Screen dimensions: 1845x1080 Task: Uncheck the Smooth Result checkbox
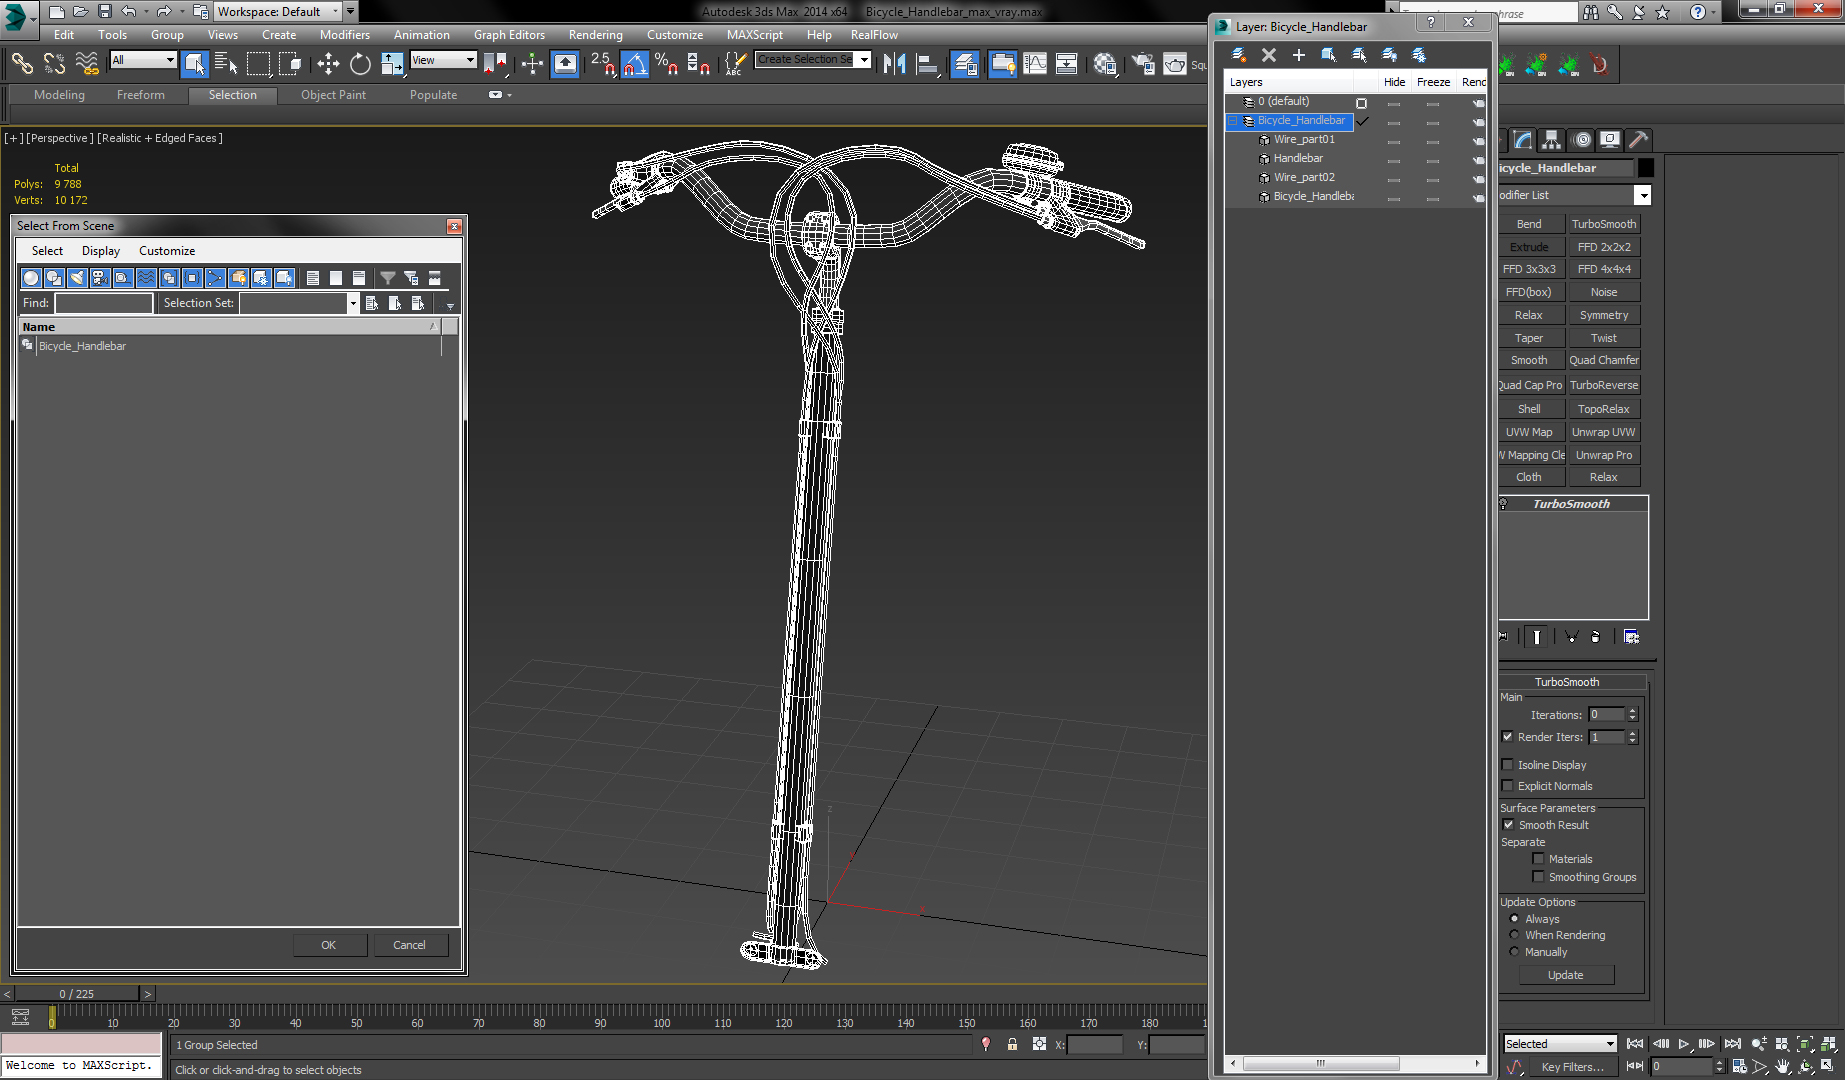click(x=1508, y=825)
